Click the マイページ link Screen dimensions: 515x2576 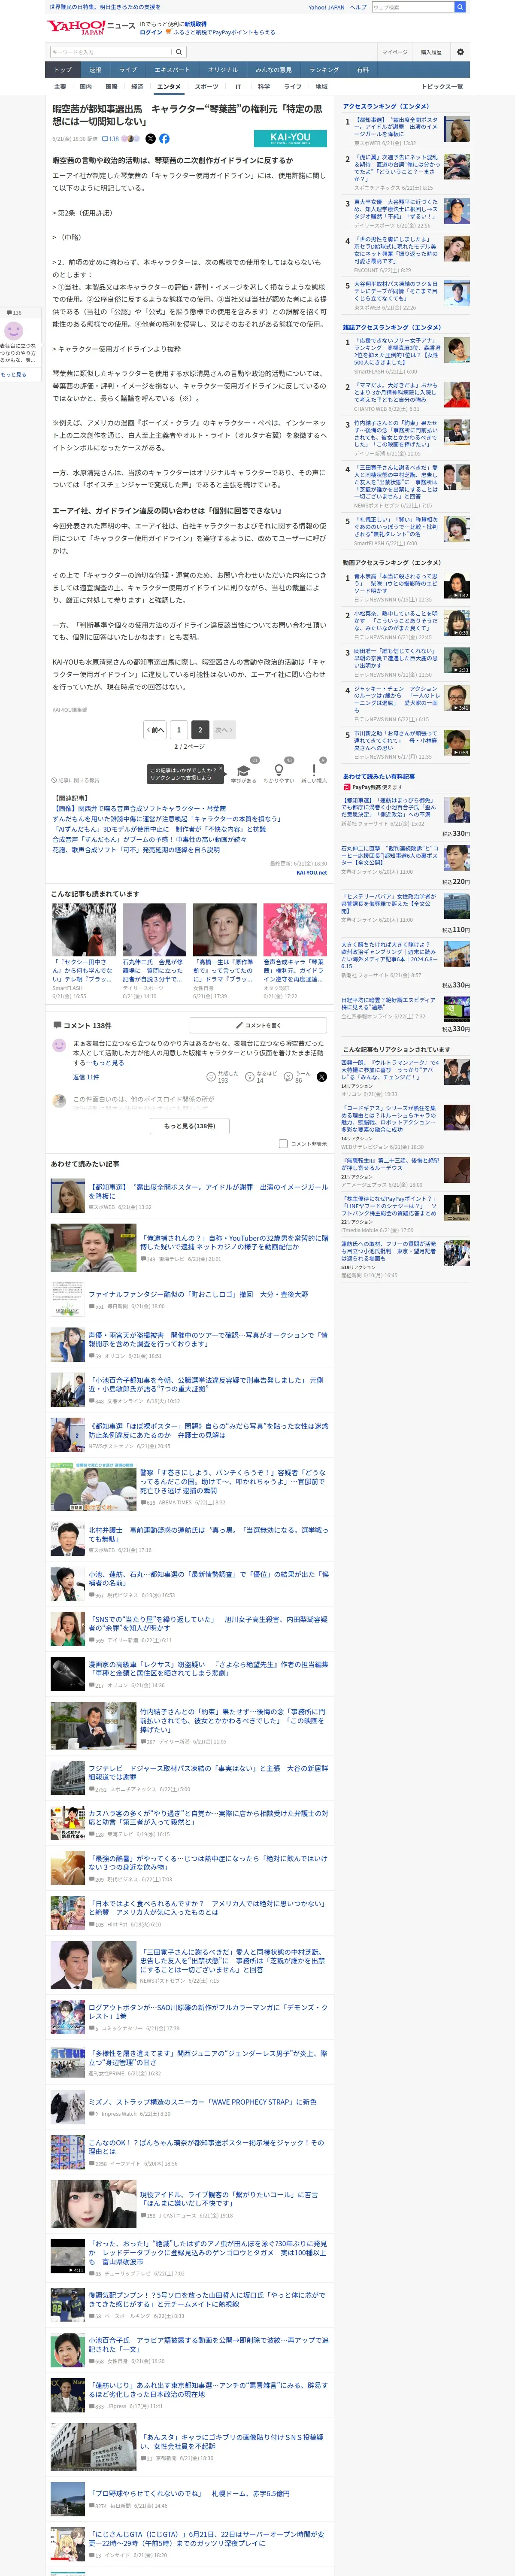pos(395,52)
